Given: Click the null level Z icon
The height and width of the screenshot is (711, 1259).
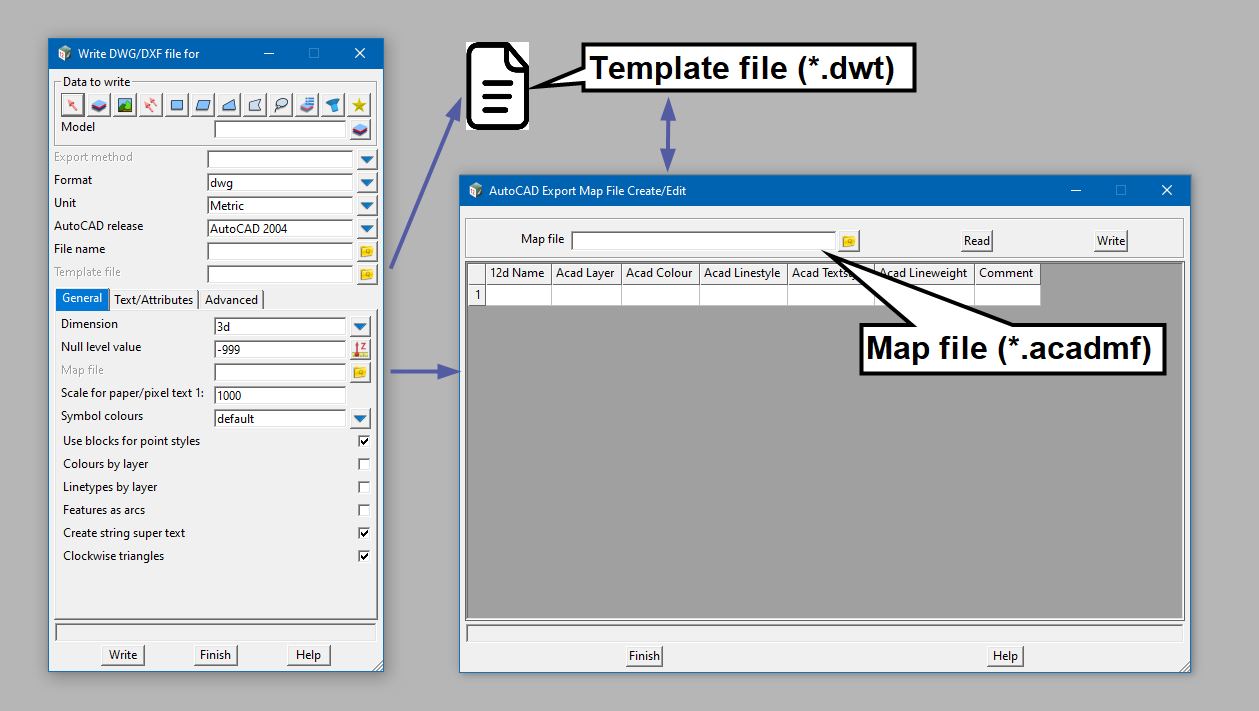Looking at the screenshot, I should tap(360, 350).
